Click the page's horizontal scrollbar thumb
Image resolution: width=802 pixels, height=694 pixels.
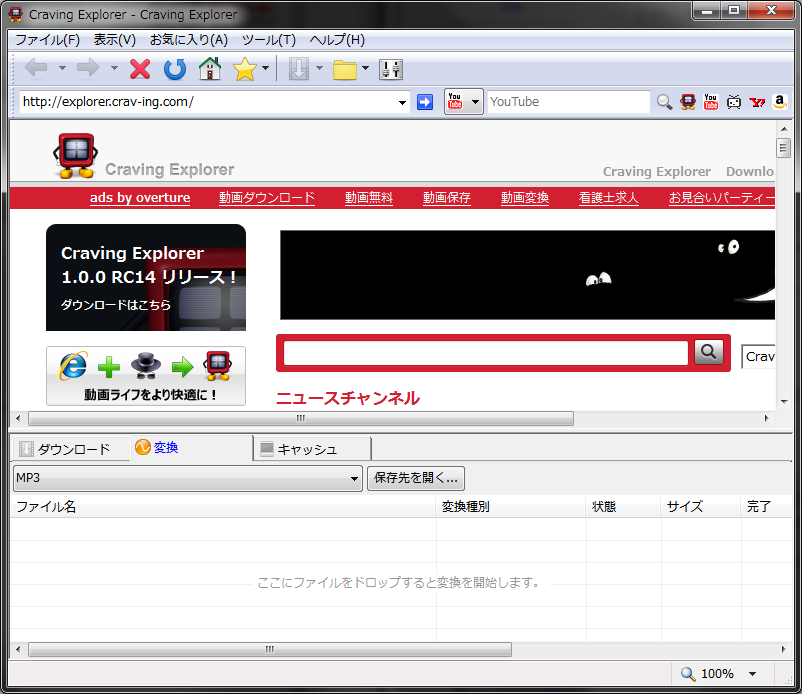[301, 418]
